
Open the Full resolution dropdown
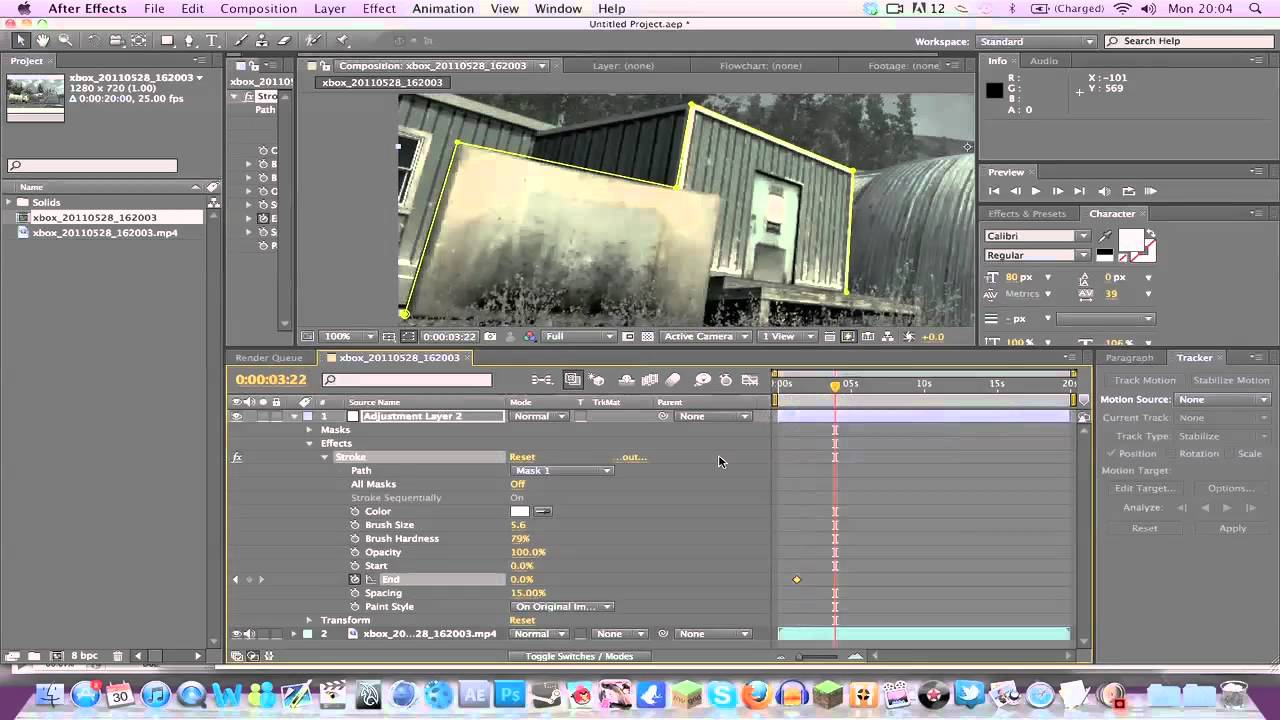pos(579,337)
